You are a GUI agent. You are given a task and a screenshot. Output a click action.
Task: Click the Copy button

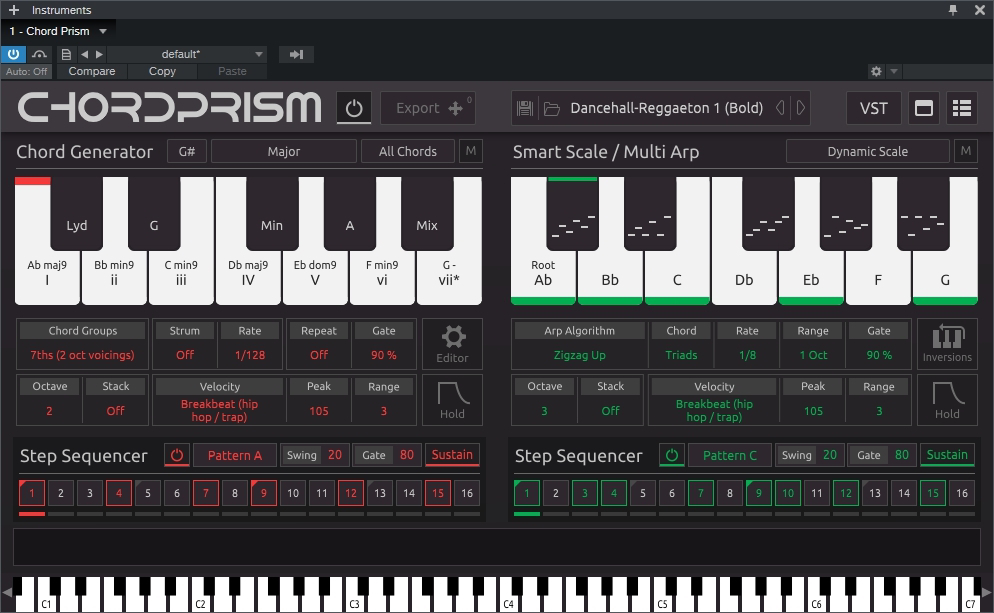point(162,72)
